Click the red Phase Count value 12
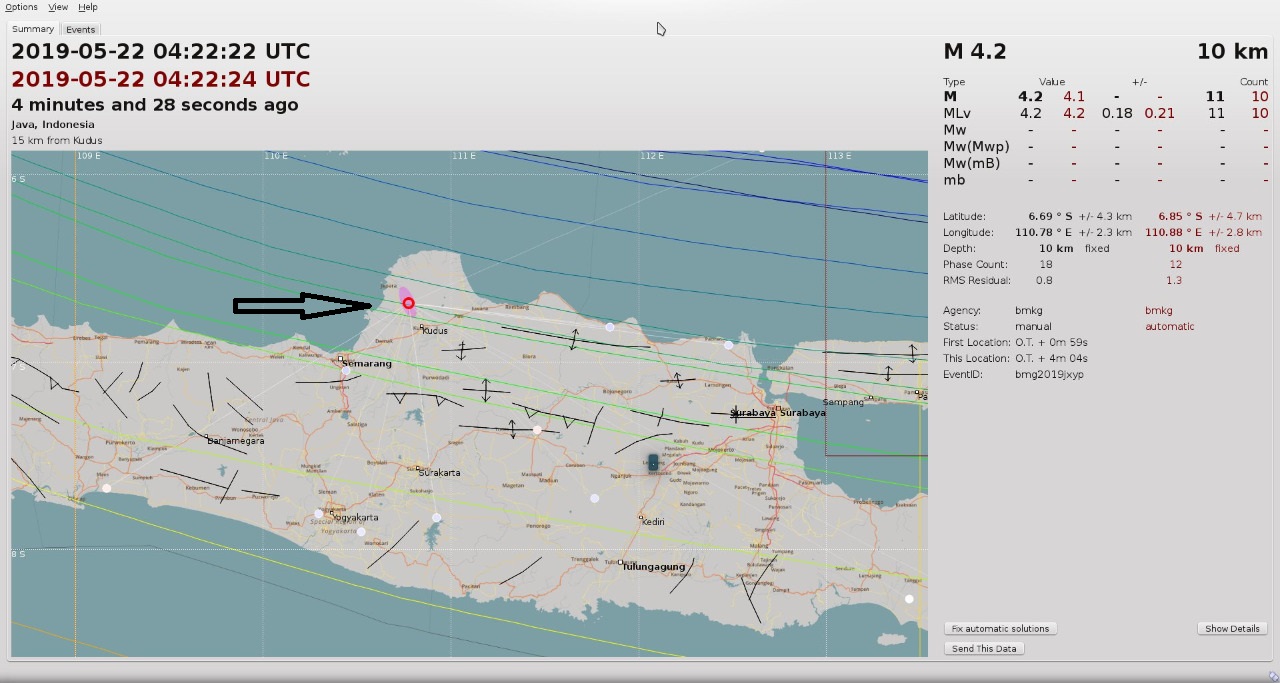Image resolution: width=1280 pixels, height=683 pixels. tap(1176, 264)
